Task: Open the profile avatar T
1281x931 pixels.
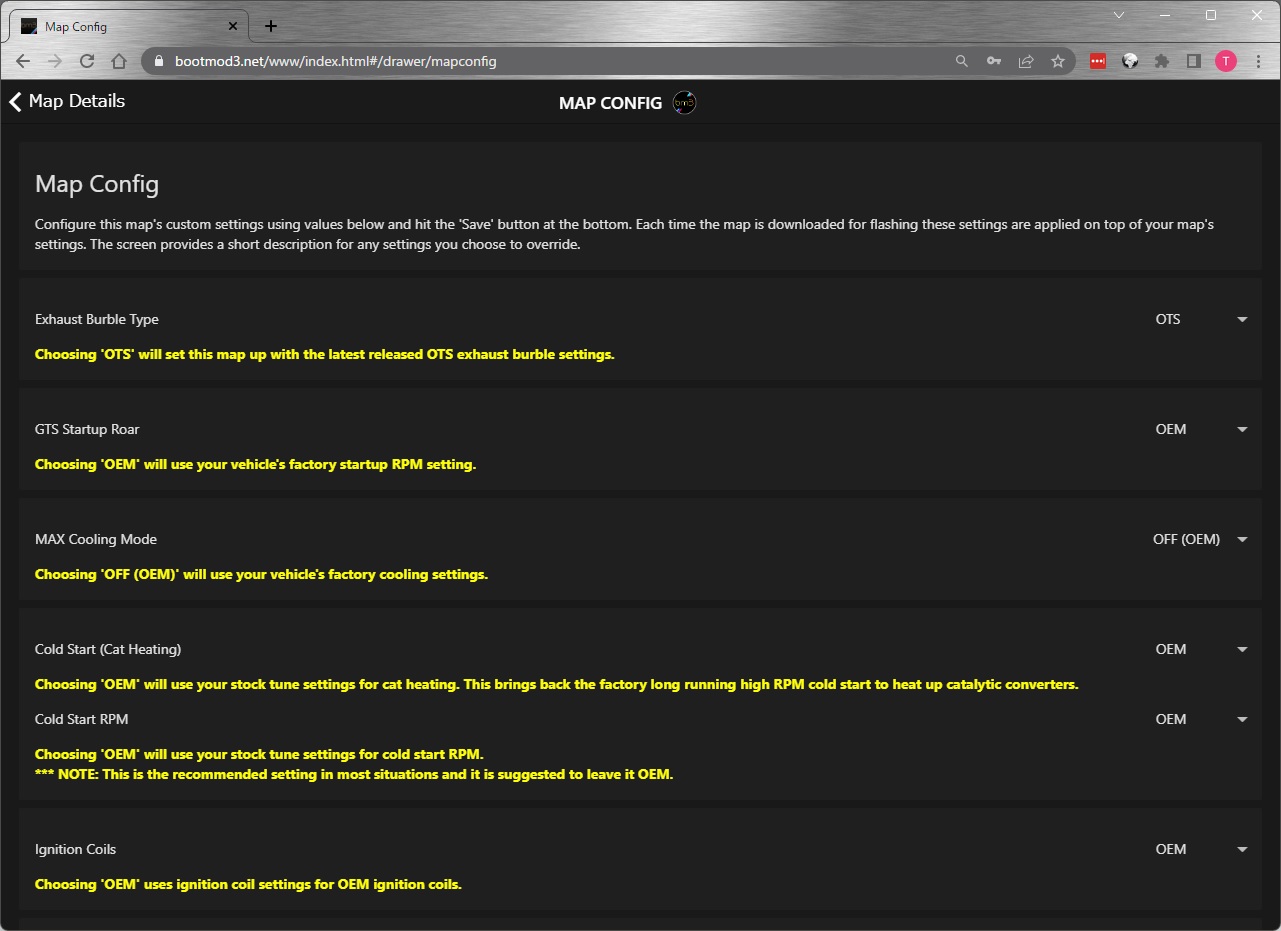Action: click(x=1226, y=61)
